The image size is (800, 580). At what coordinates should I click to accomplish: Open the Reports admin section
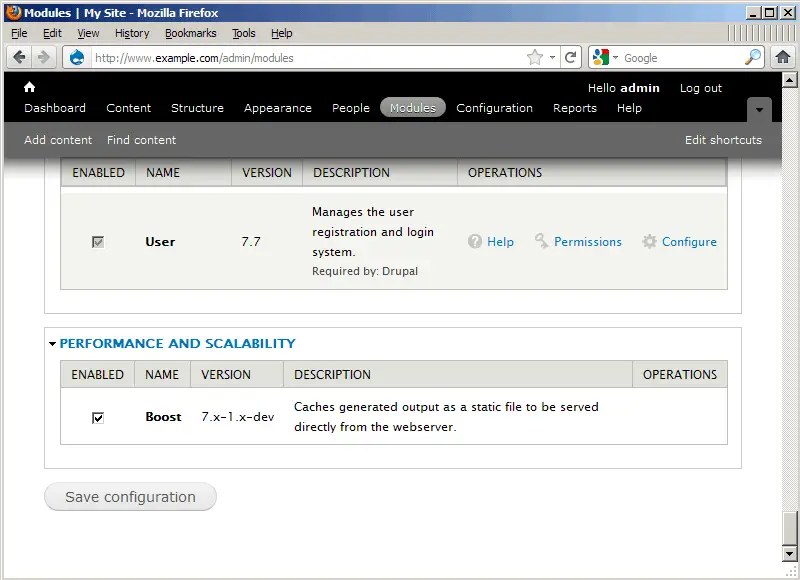(x=575, y=108)
